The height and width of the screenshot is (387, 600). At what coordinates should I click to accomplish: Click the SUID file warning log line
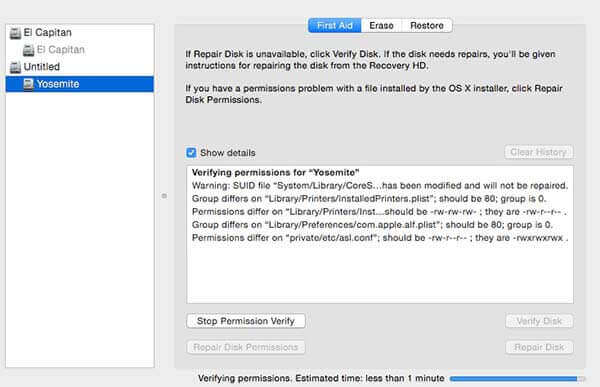click(380, 186)
